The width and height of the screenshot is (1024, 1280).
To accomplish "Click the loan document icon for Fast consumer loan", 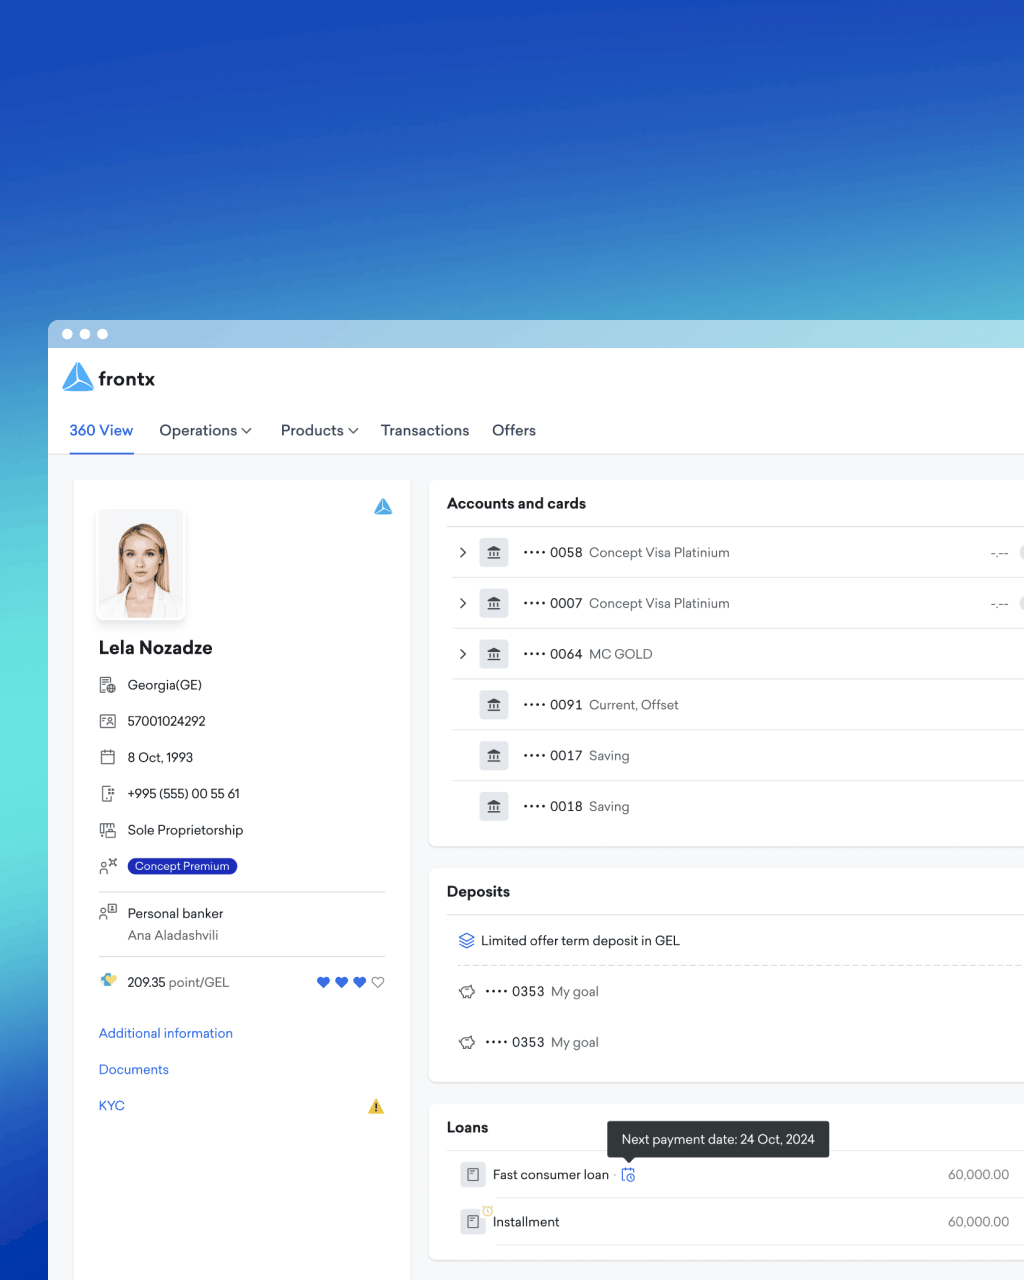I will click(x=472, y=1174).
